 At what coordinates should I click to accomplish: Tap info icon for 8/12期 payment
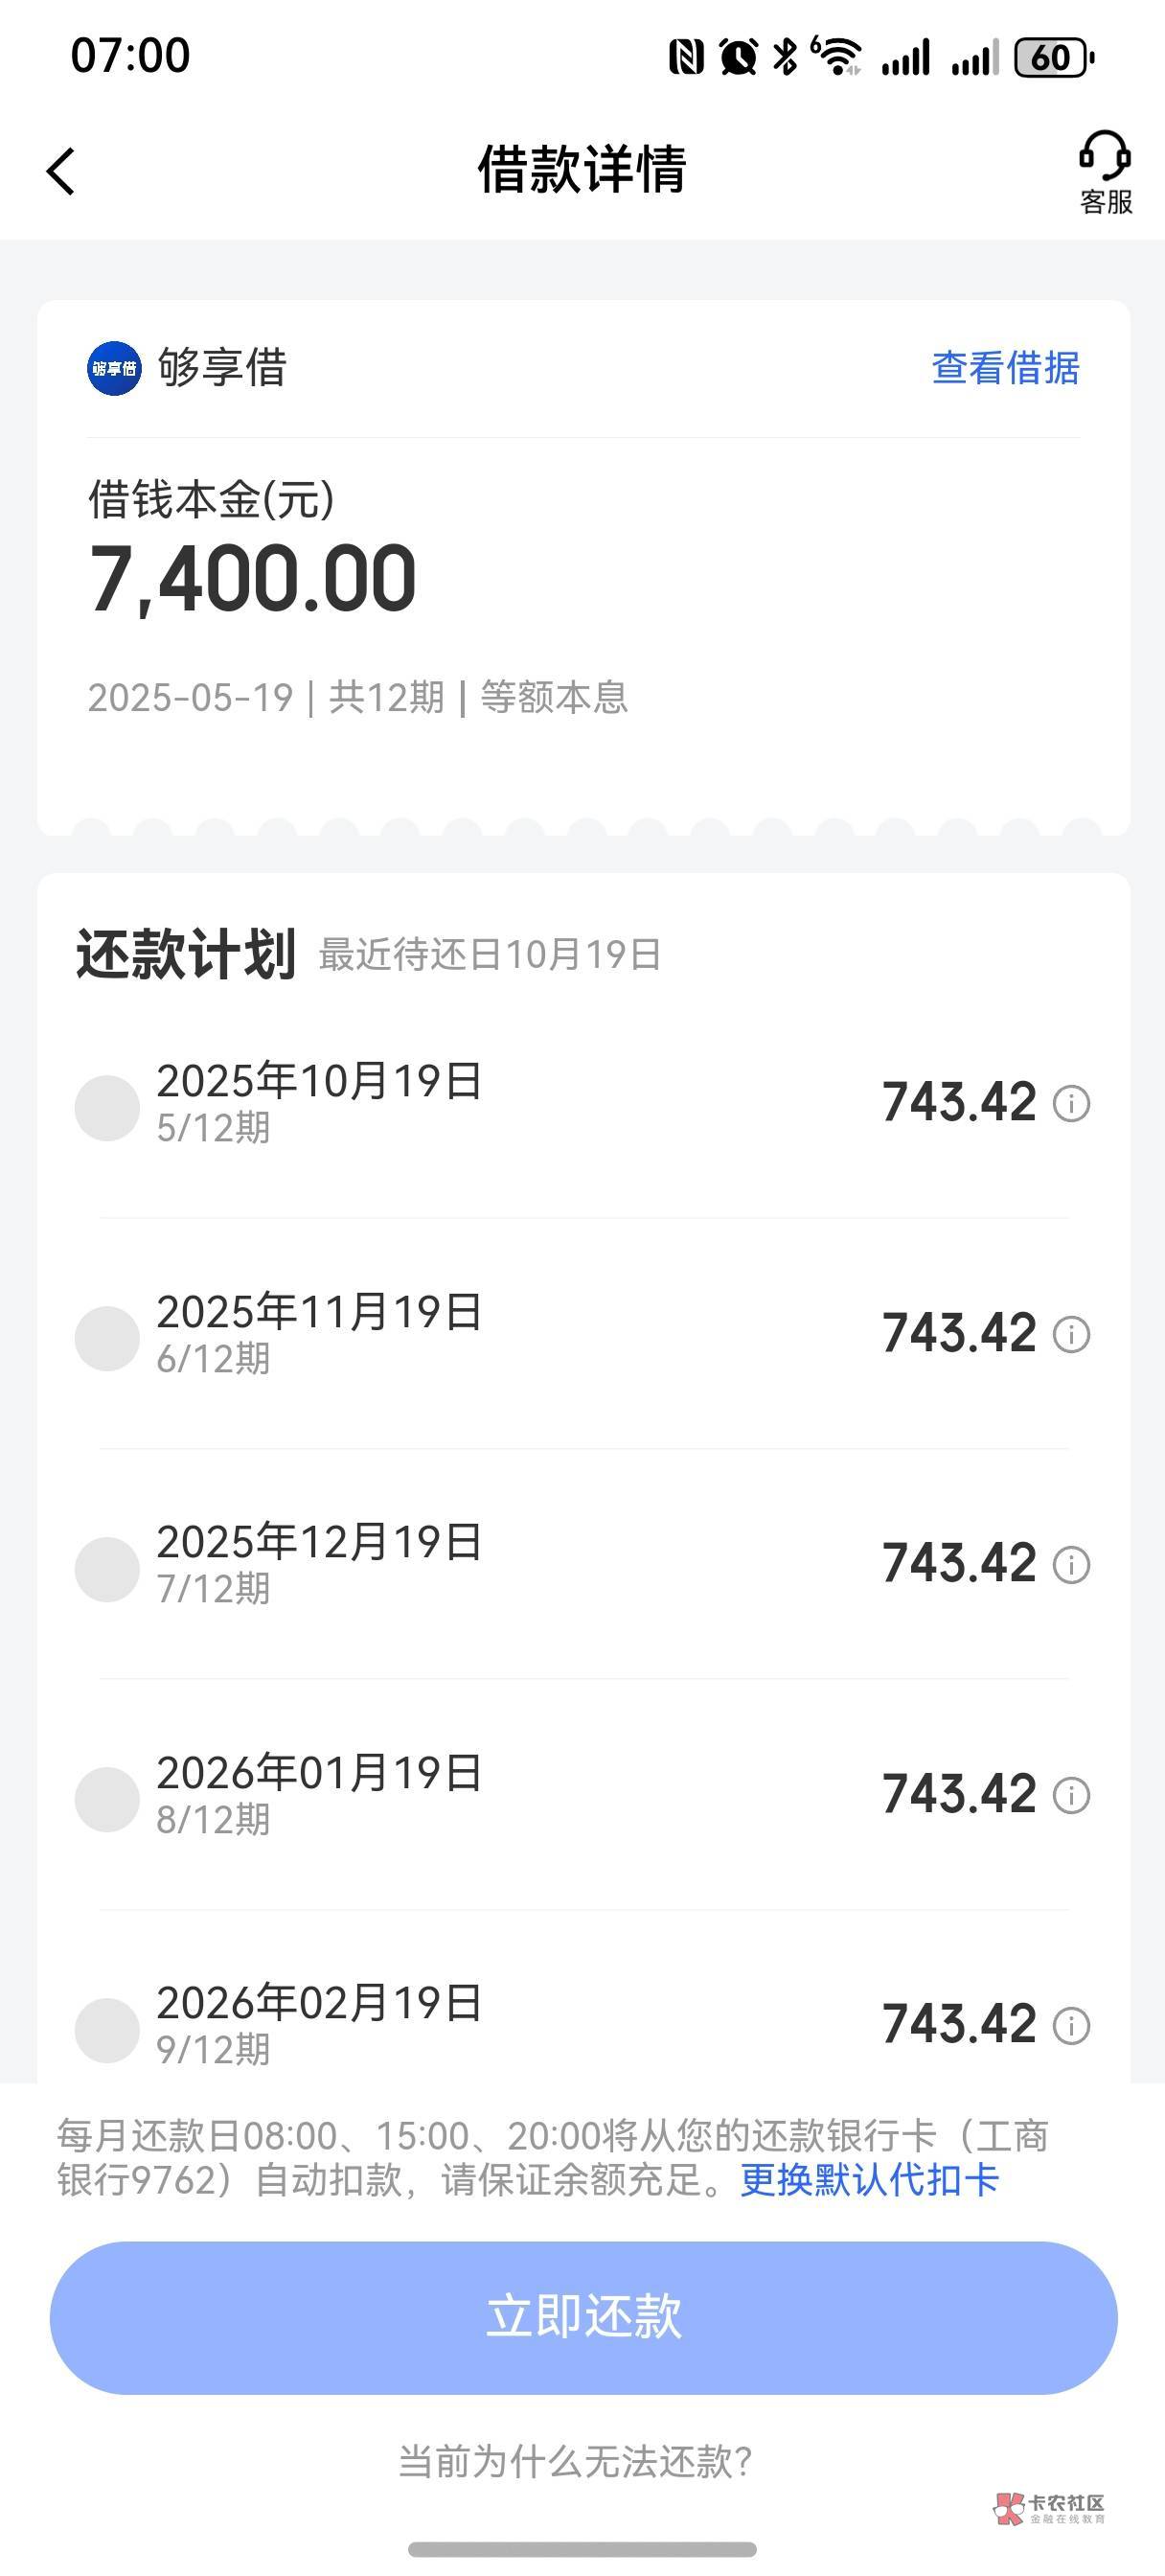click(1071, 1795)
